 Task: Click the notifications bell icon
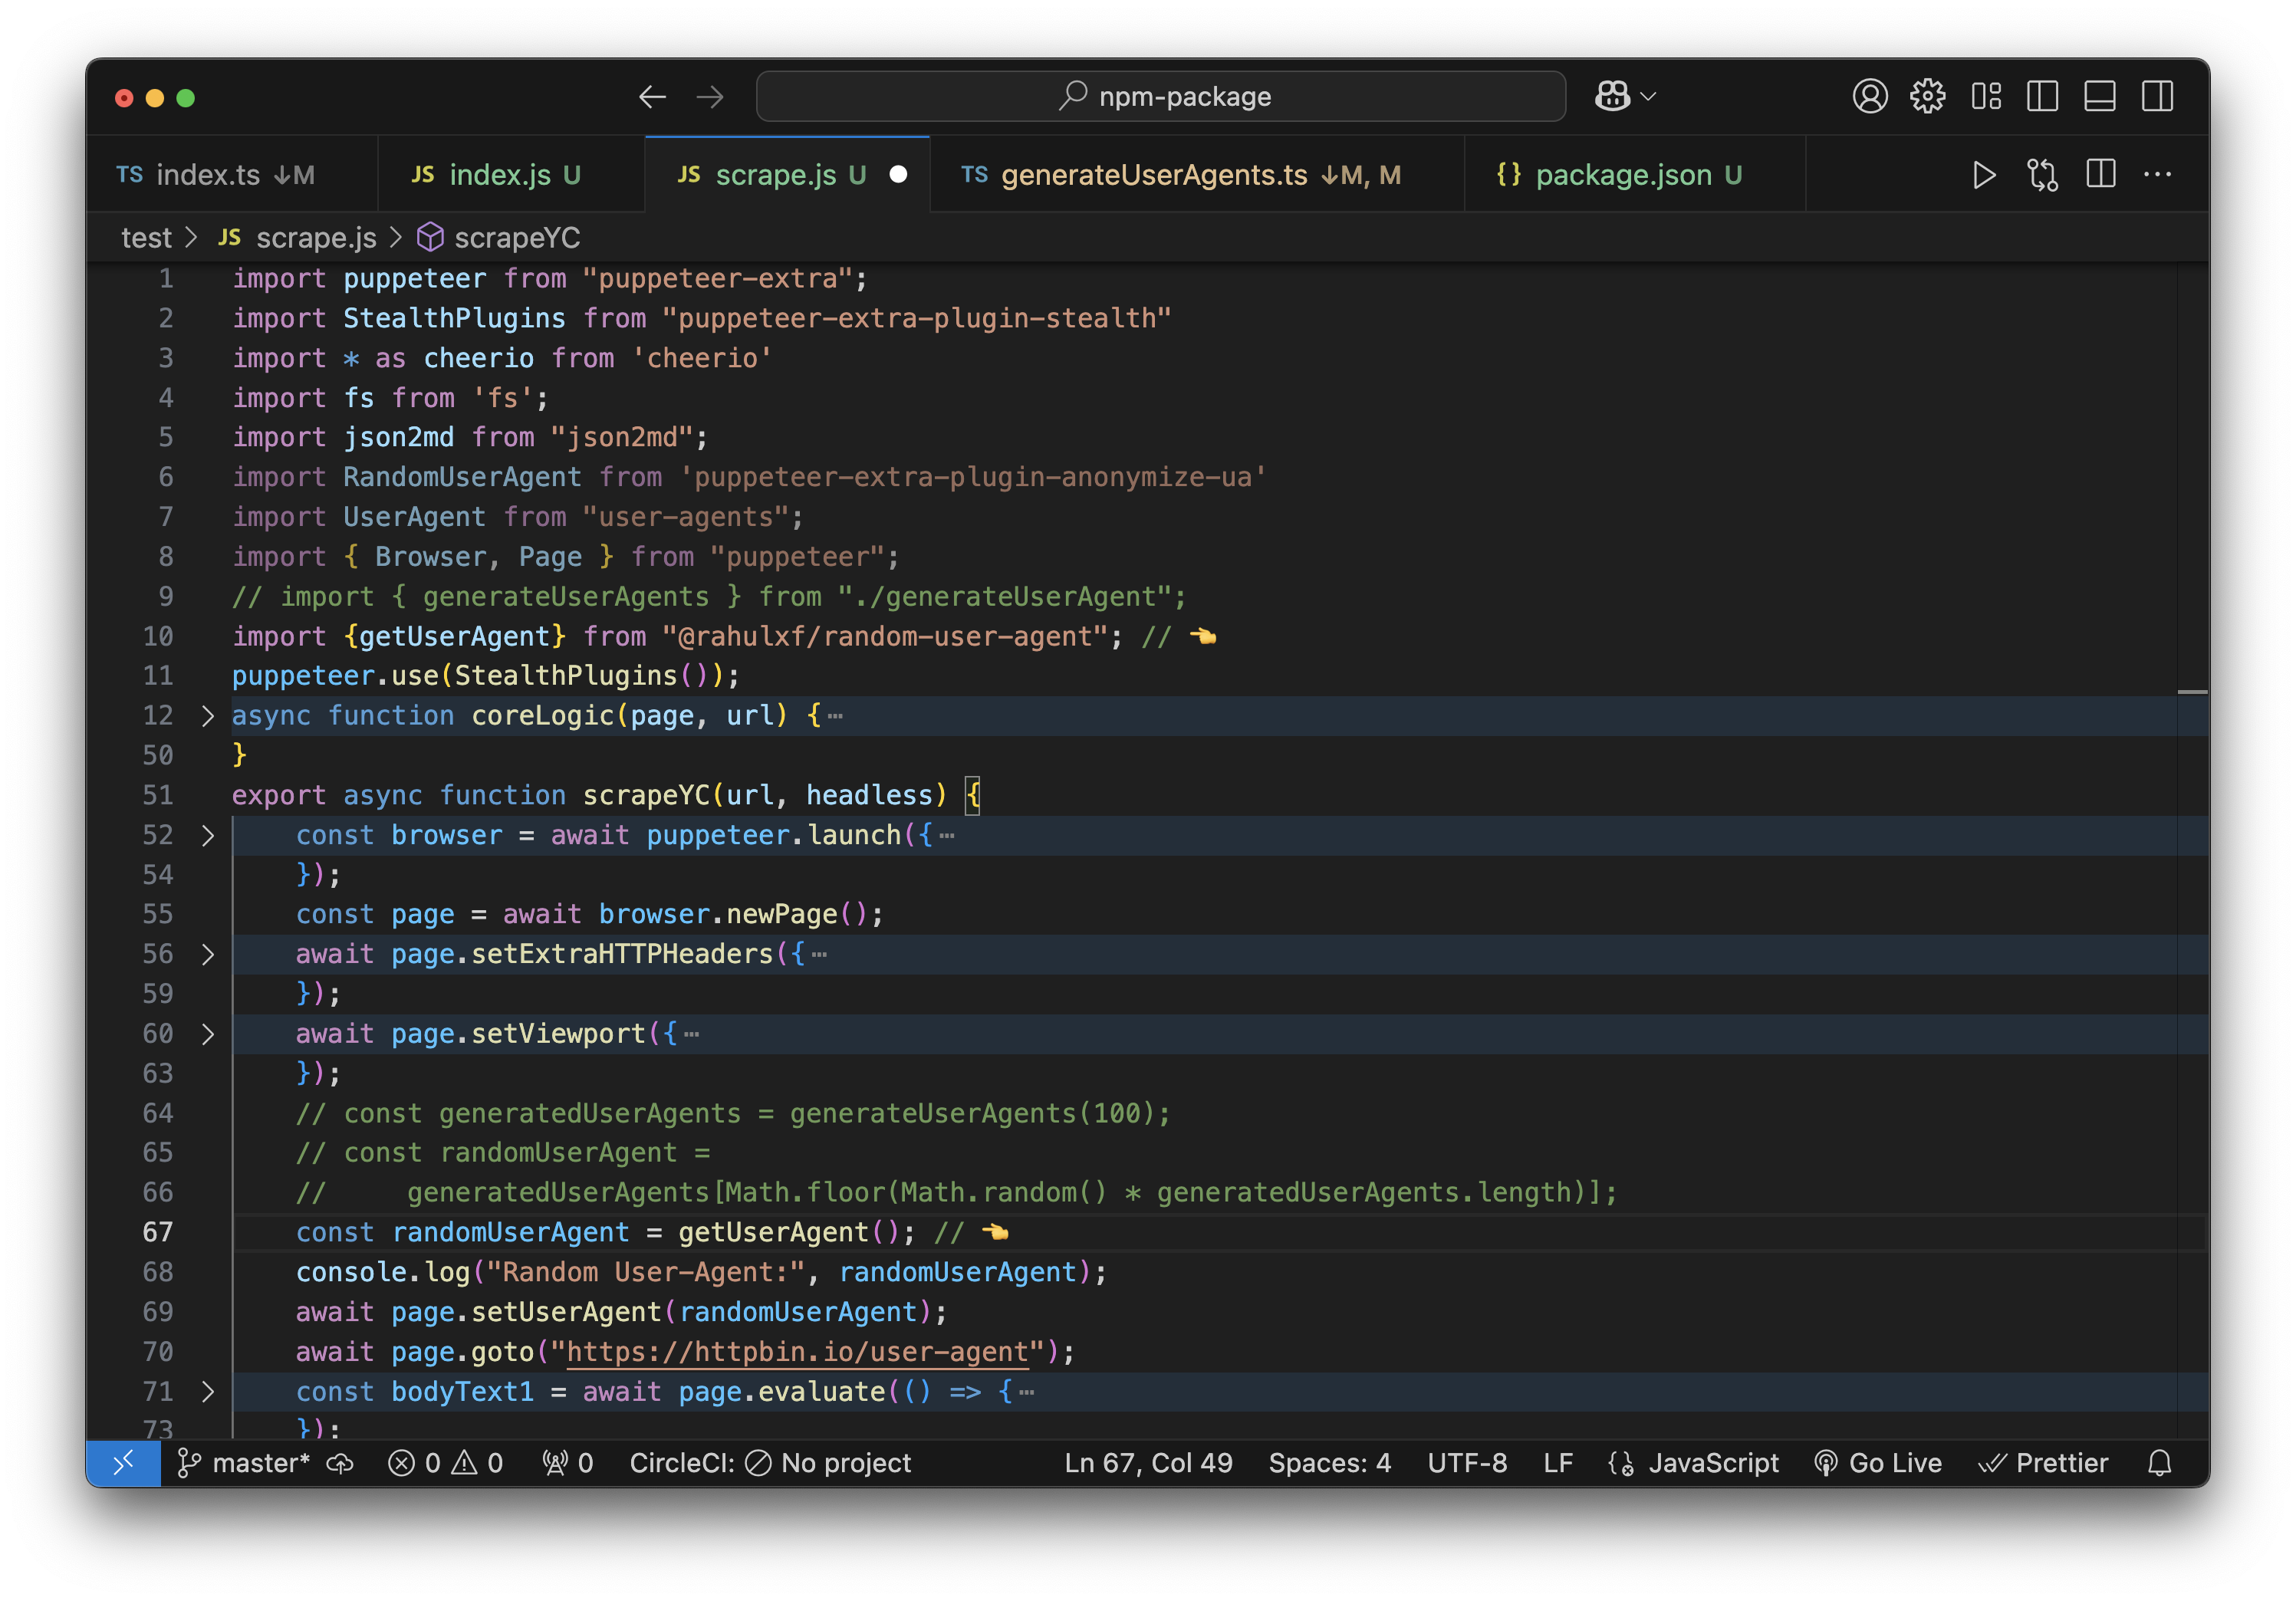click(x=2159, y=1463)
